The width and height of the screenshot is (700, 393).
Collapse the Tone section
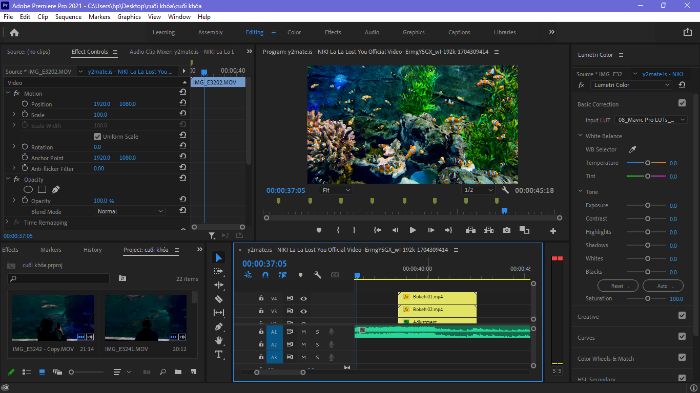pos(580,191)
